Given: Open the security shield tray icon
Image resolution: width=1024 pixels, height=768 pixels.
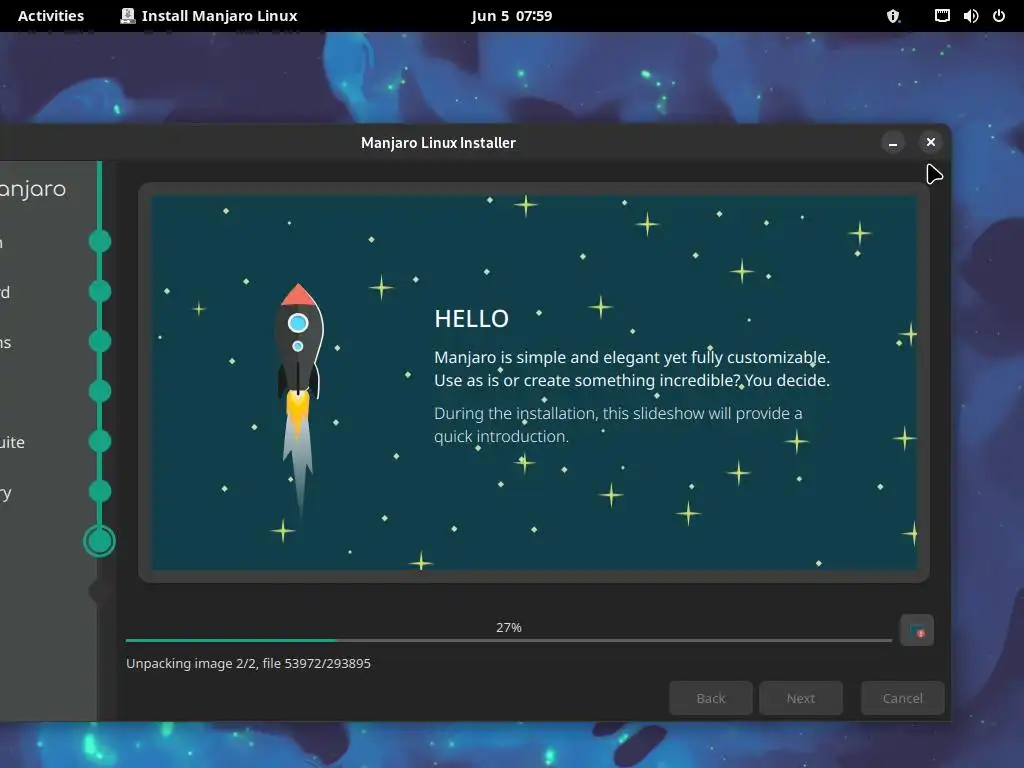Looking at the screenshot, I should (893, 16).
